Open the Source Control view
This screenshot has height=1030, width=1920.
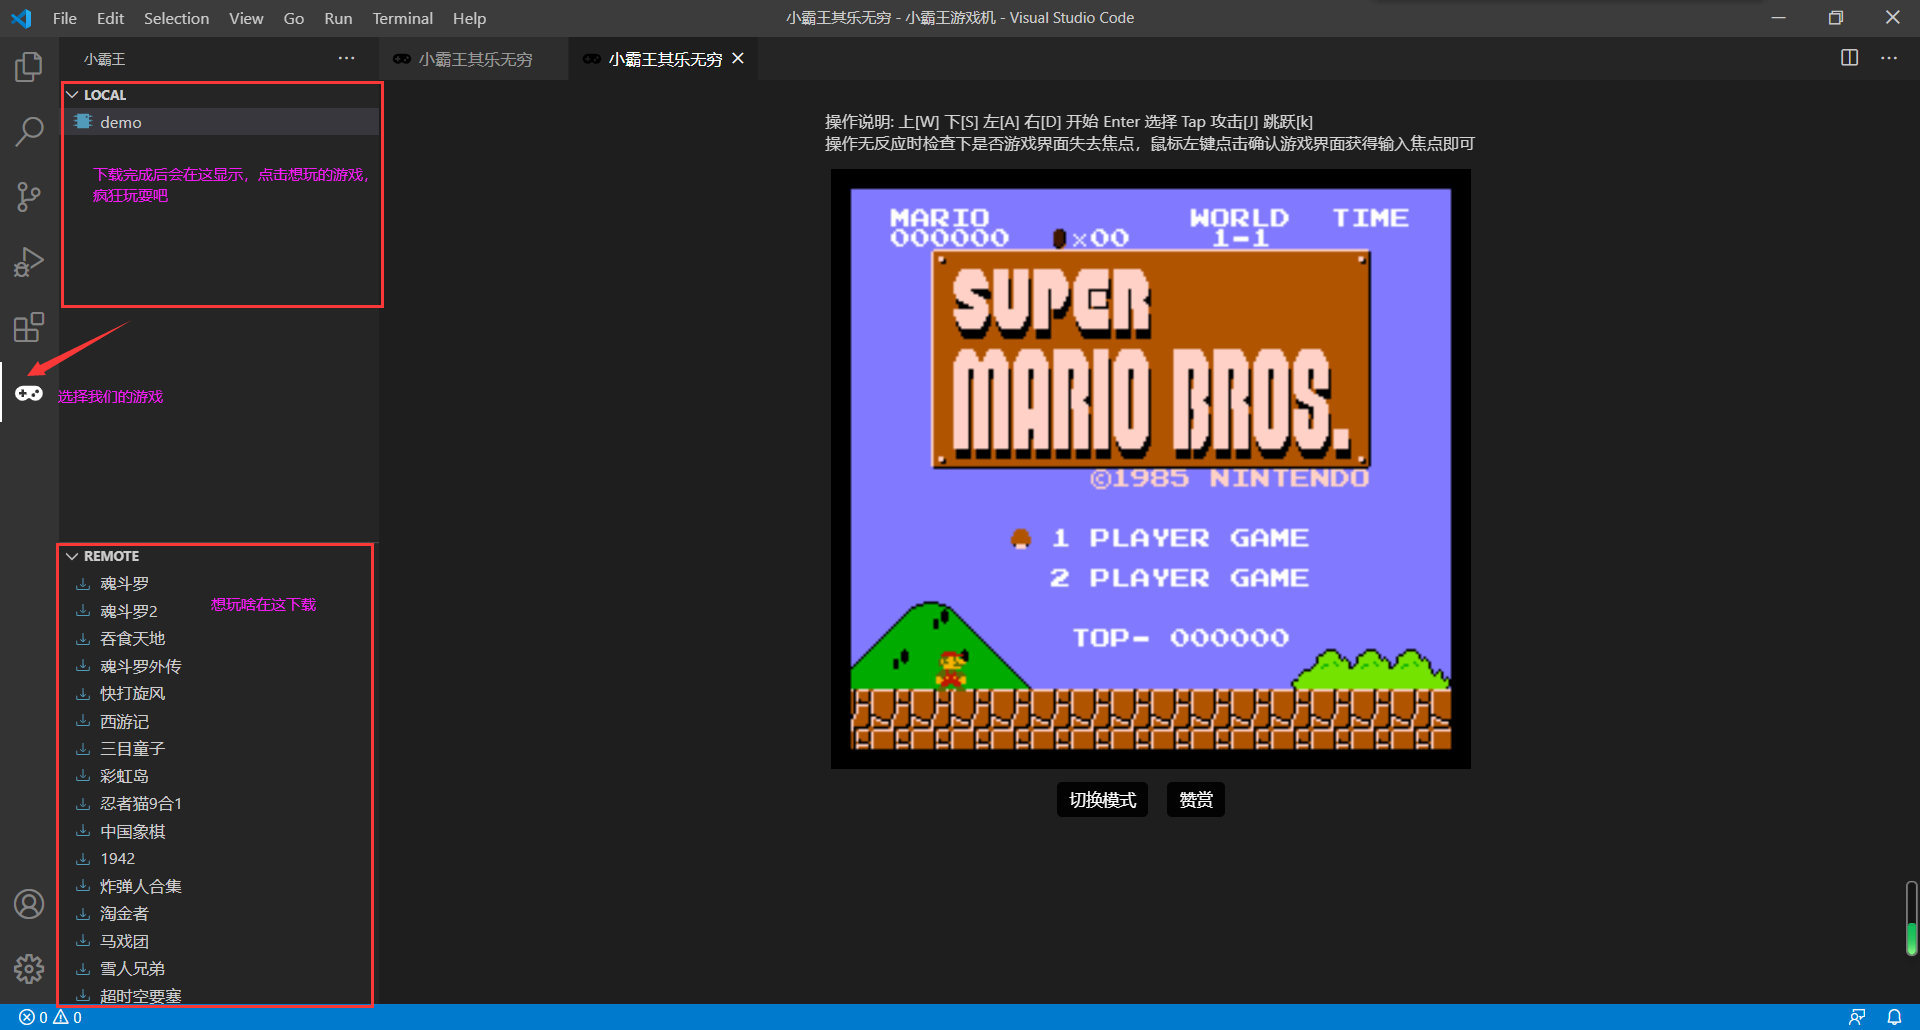[29, 197]
